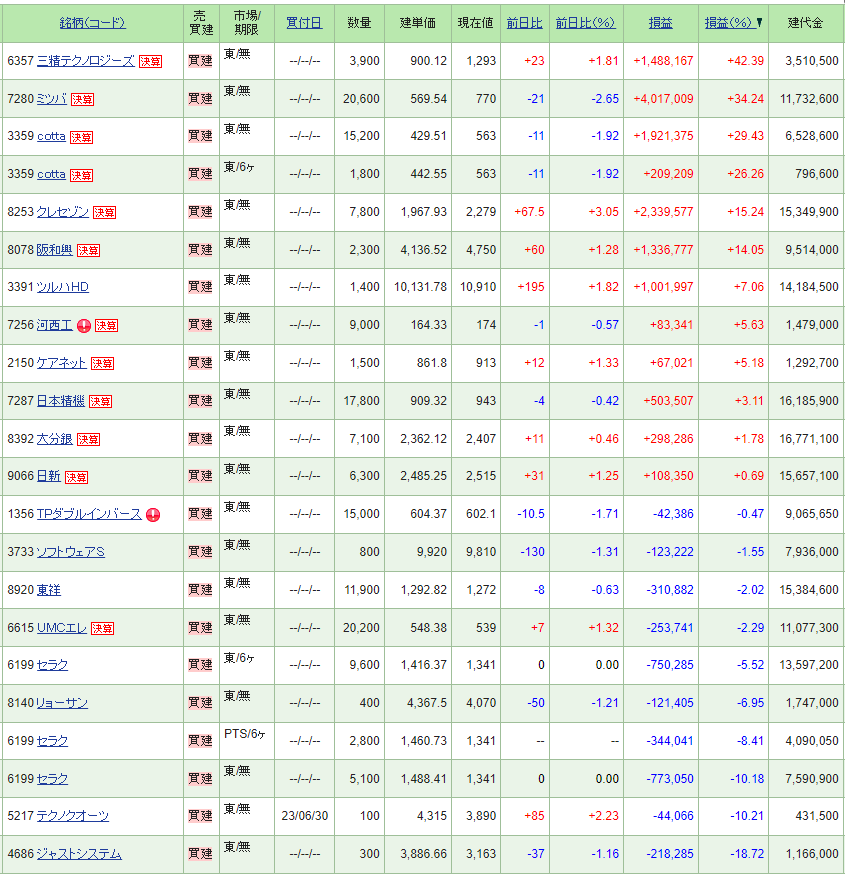Viewport: 845px width, 886px height.
Task: Open the 決算 badge on cotta row with 1,800 shares
Action: 81,175
